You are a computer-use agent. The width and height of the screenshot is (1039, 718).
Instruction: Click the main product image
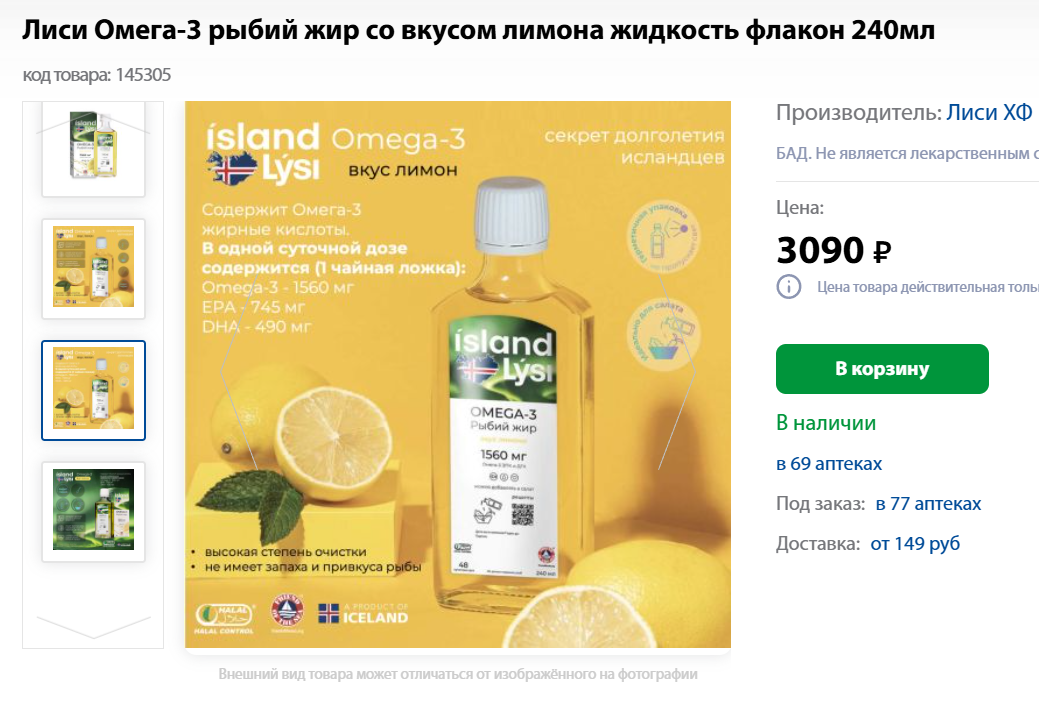[458, 374]
